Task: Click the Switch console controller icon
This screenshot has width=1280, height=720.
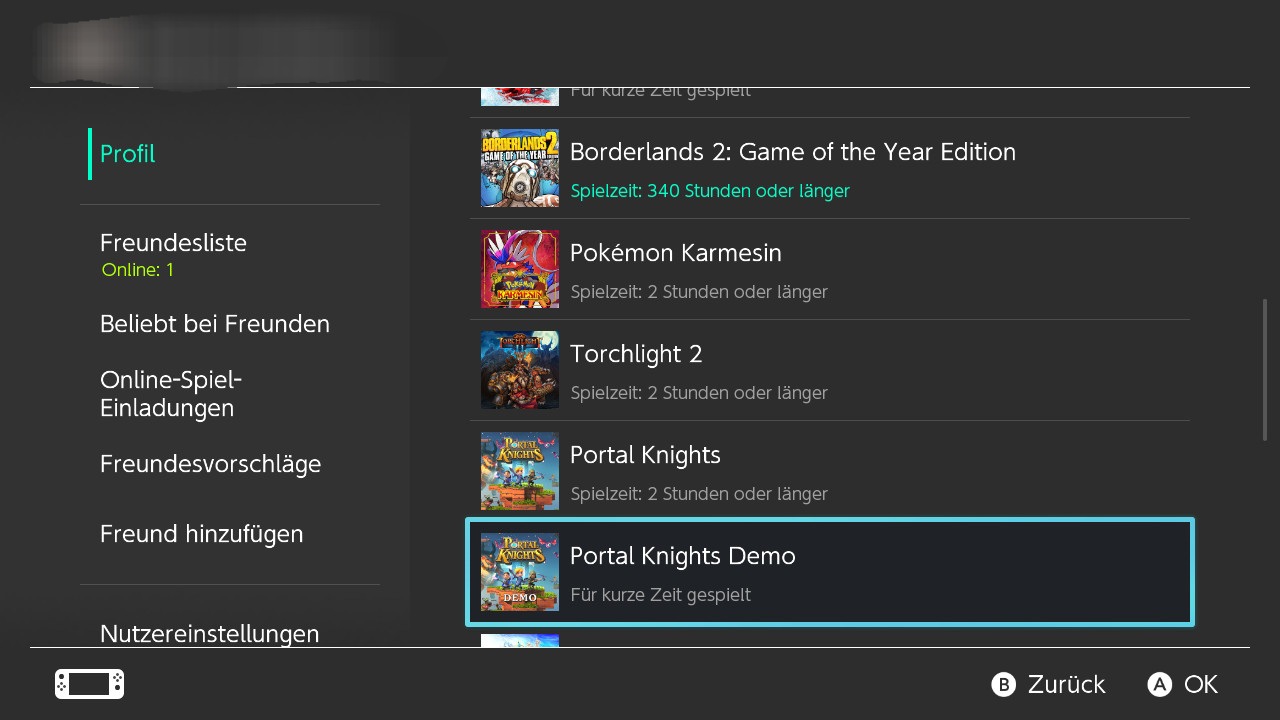Action: point(89,684)
